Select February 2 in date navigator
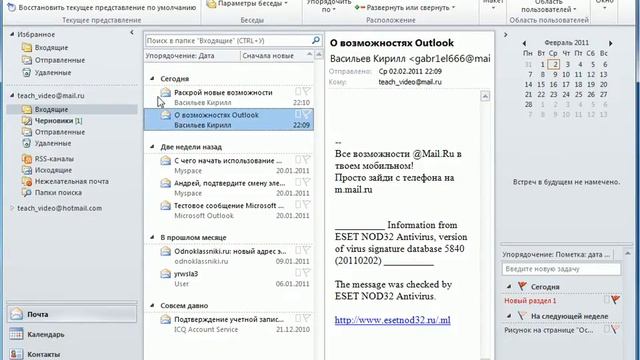640x360 pixels. point(554,64)
